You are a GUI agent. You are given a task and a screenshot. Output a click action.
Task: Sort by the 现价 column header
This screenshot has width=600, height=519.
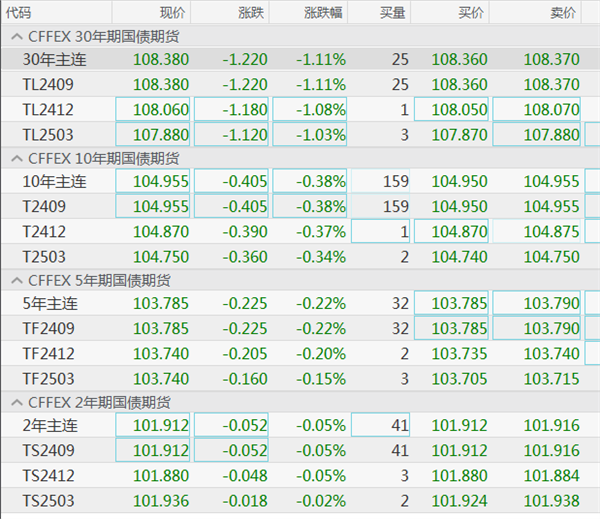click(172, 13)
